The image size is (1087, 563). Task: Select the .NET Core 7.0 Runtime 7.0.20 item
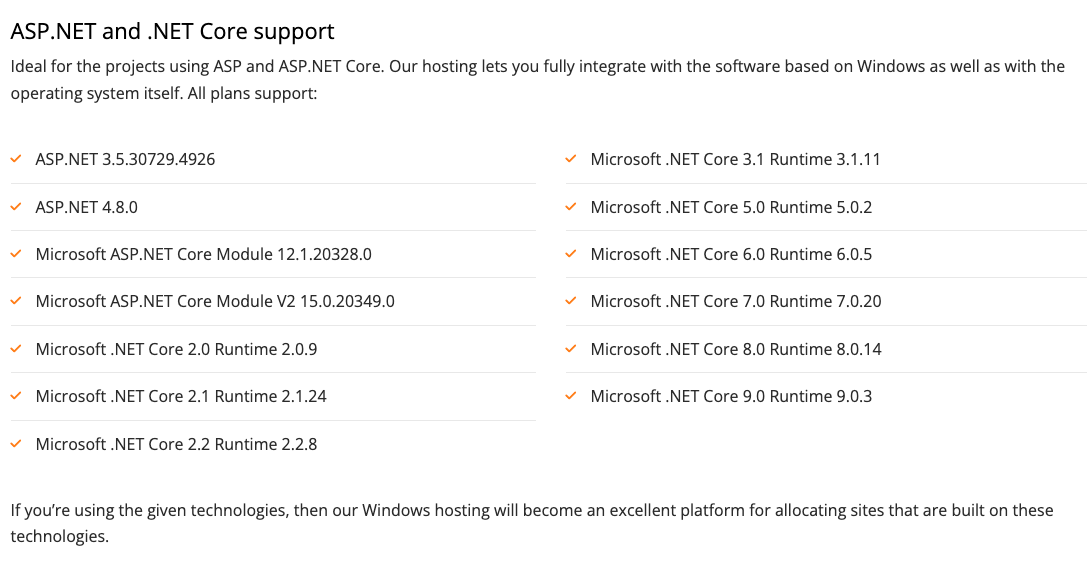coord(736,301)
